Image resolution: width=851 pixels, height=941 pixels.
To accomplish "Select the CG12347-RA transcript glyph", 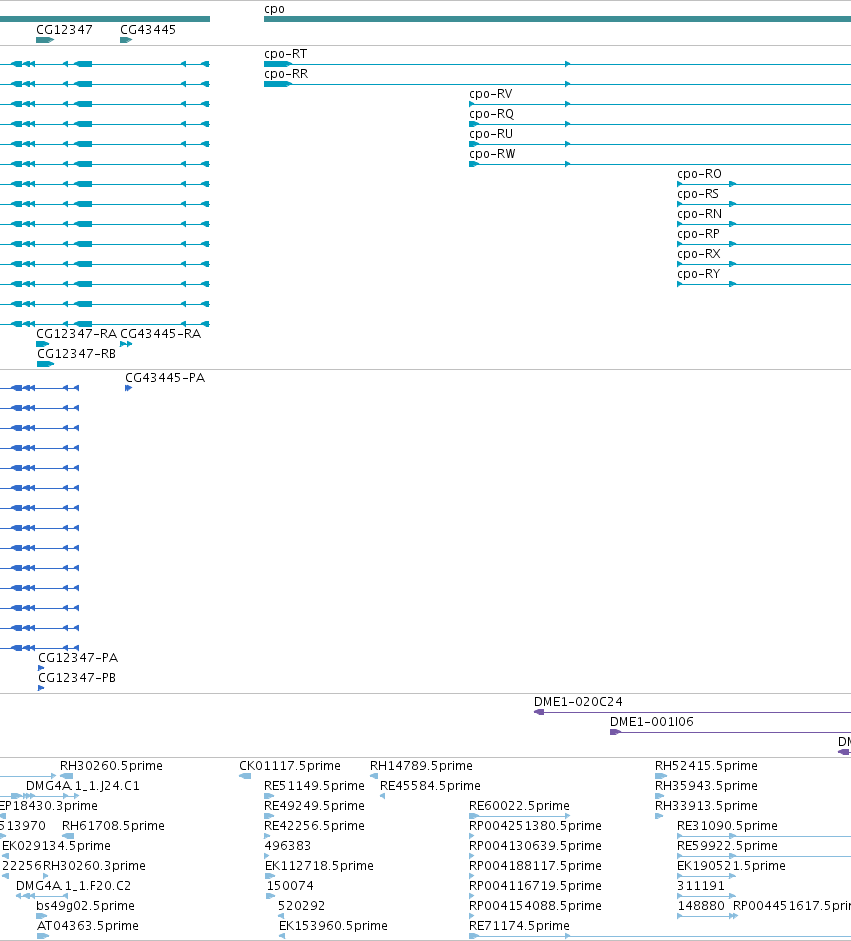I will point(43,344).
